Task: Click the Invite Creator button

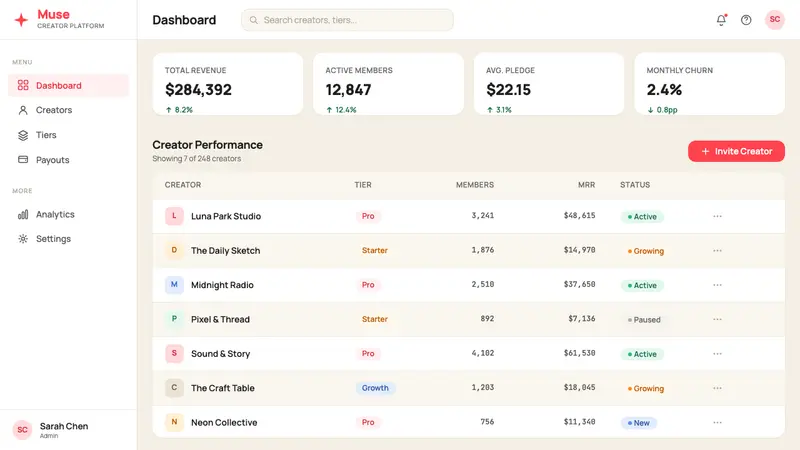Action: coord(736,151)
